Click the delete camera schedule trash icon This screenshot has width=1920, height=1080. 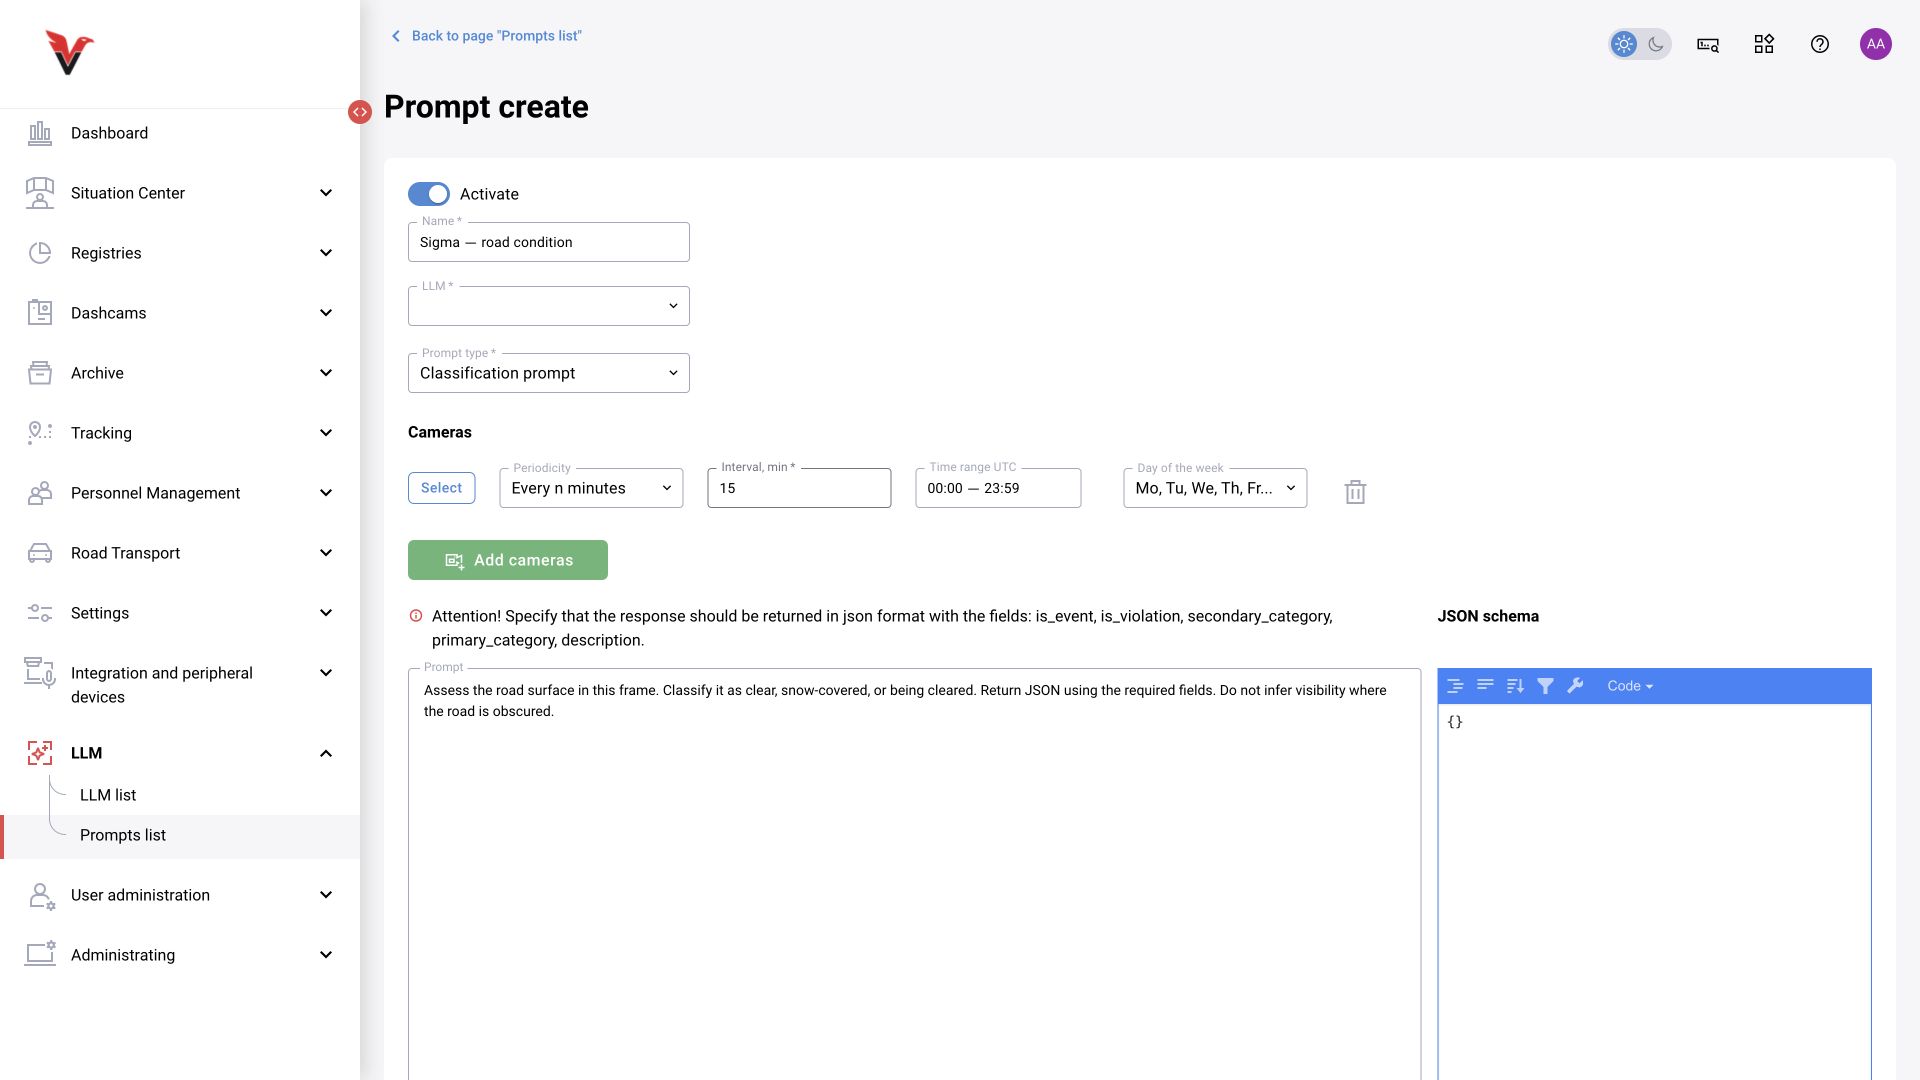[x=1355, y=492]
